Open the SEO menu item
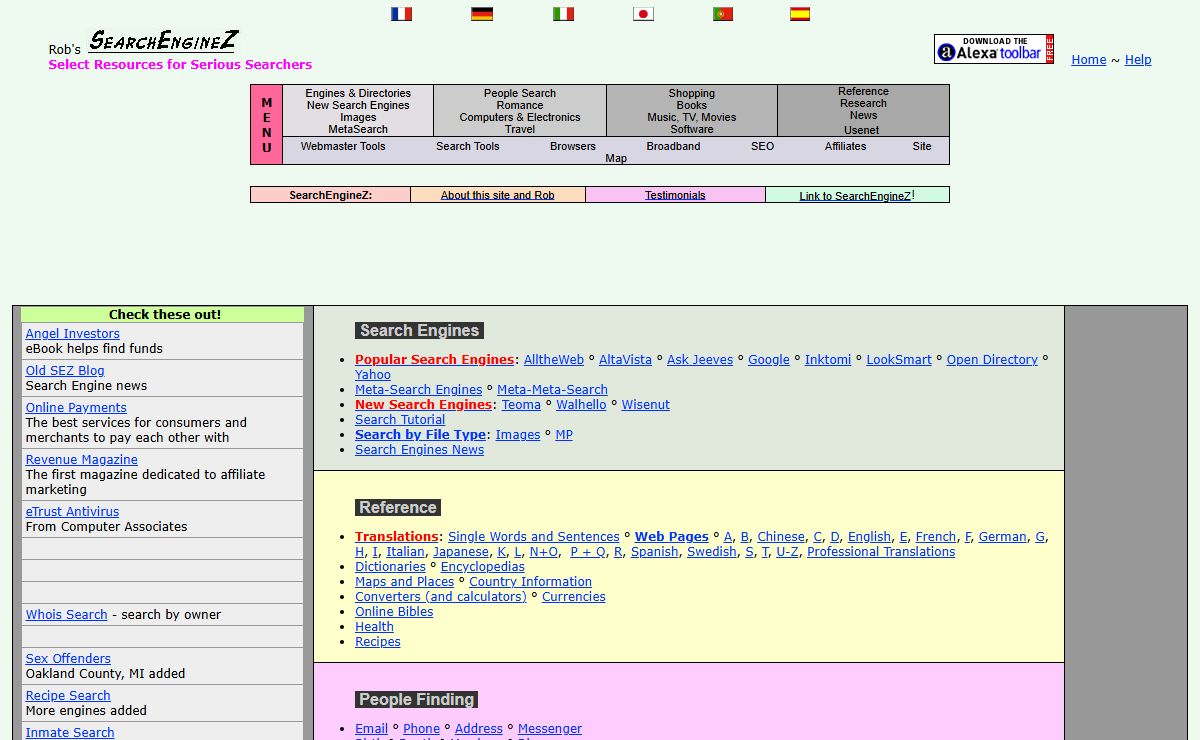The height and width of the screenshot is (740, 1200). click(763, 146)
